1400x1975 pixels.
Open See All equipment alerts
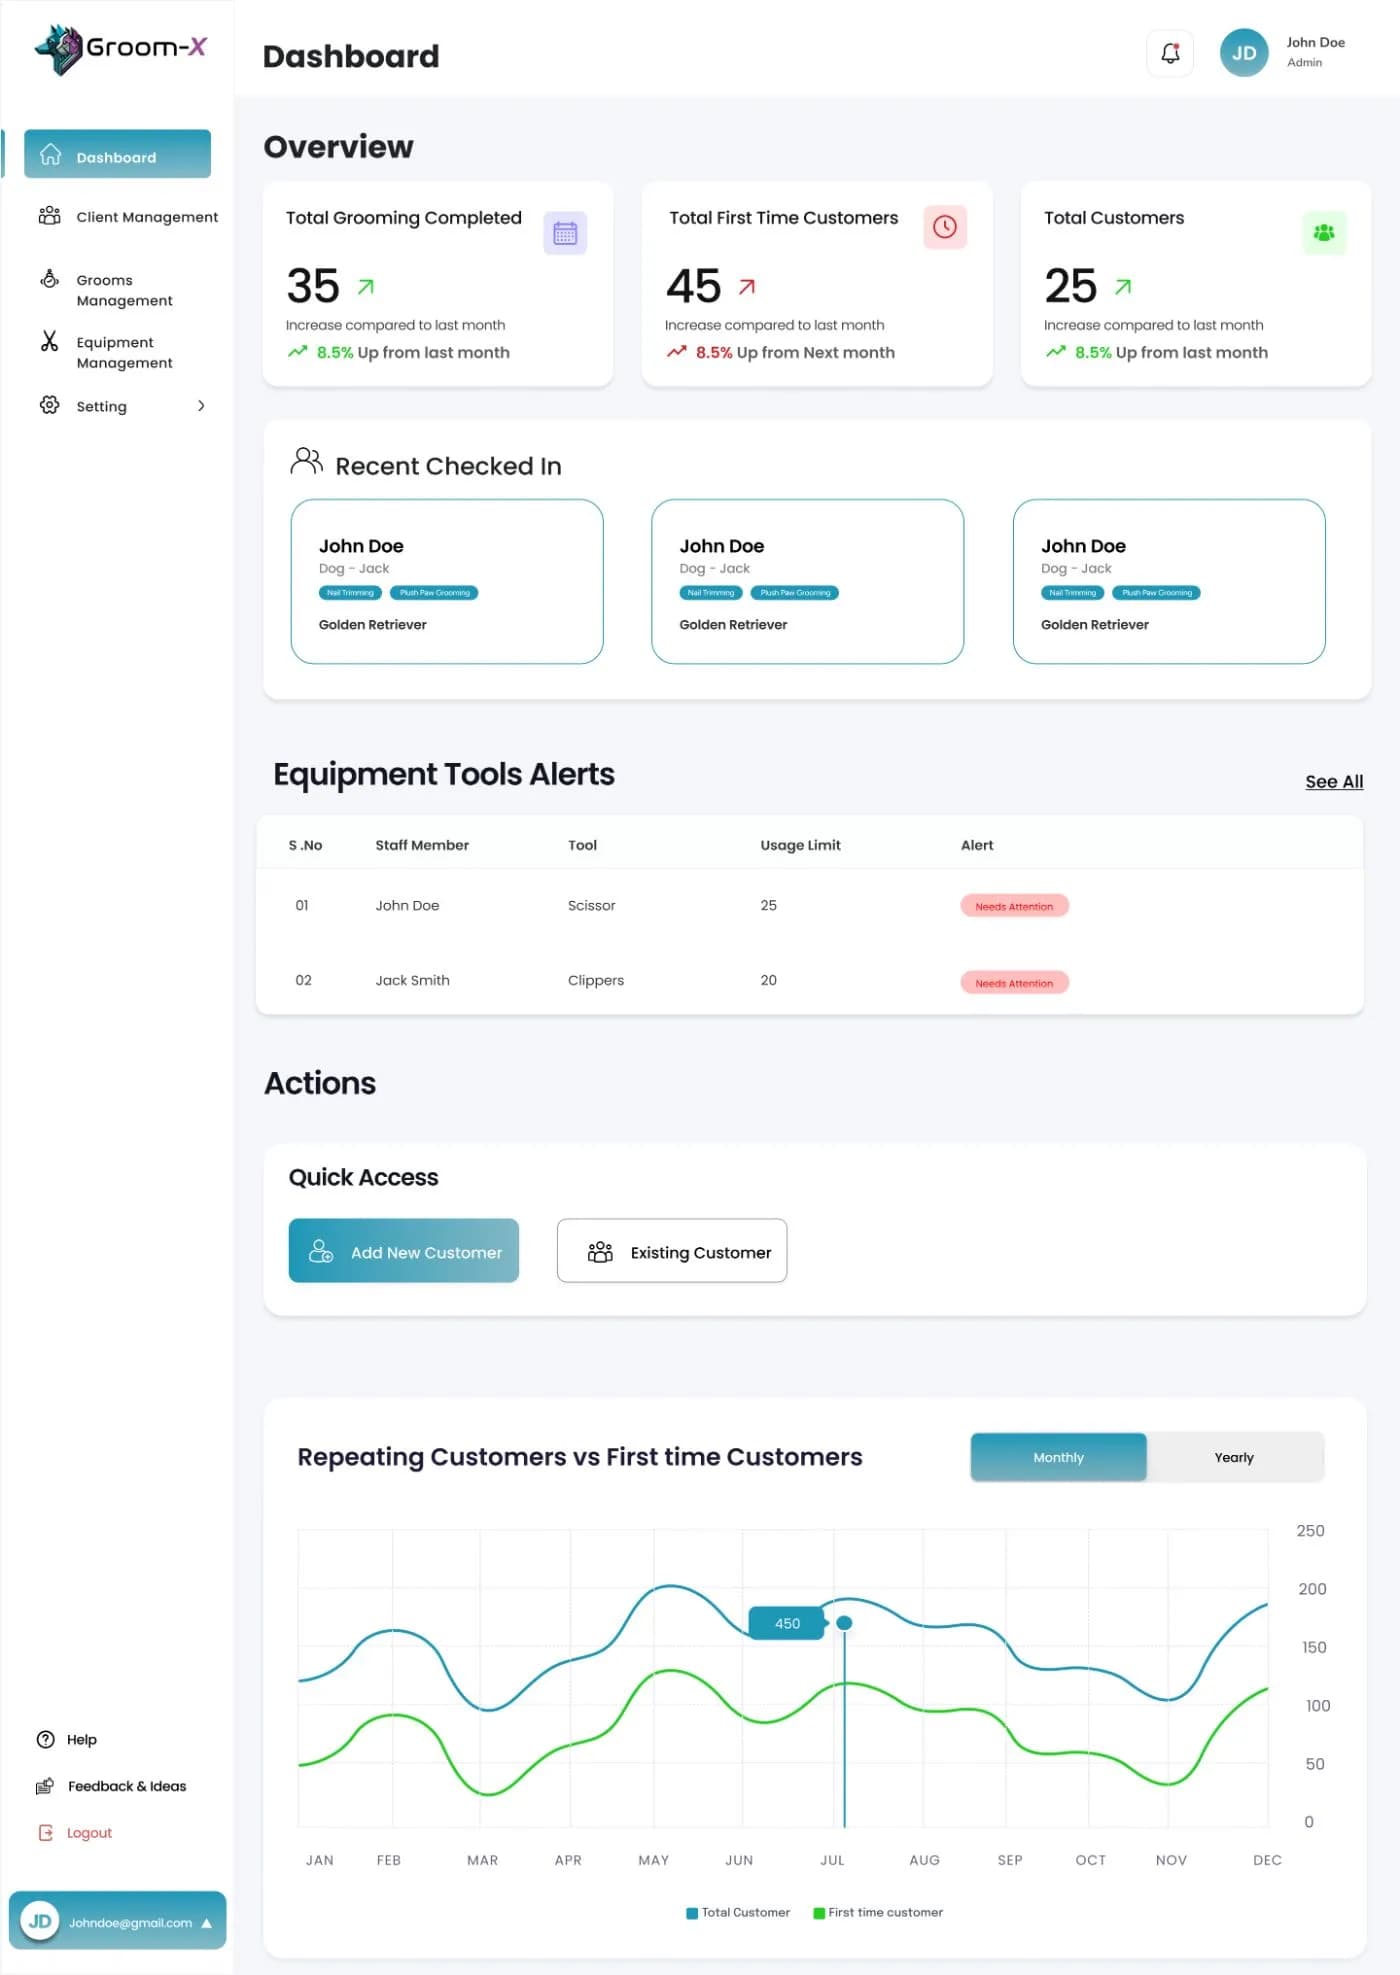pos(1334,782)
